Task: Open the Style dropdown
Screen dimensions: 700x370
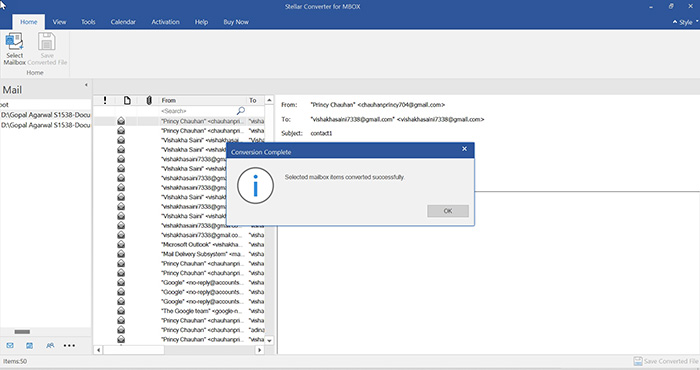Action: (x=686, y=22)
